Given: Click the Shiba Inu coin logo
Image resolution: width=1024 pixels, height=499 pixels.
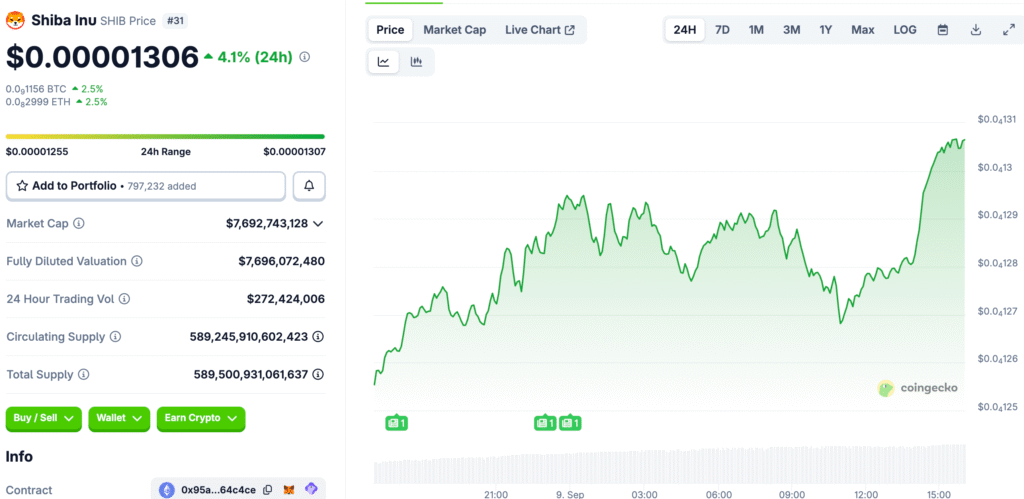Looking at the screenshot, I should tap(15, 20).
